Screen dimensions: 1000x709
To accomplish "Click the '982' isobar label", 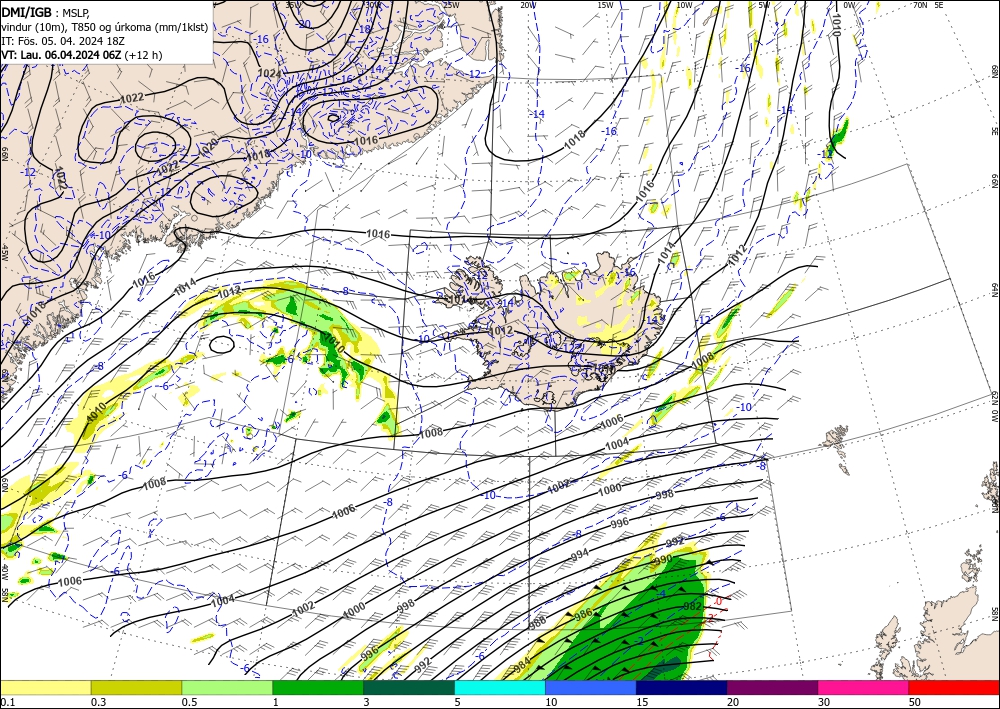I will point(693,606).
